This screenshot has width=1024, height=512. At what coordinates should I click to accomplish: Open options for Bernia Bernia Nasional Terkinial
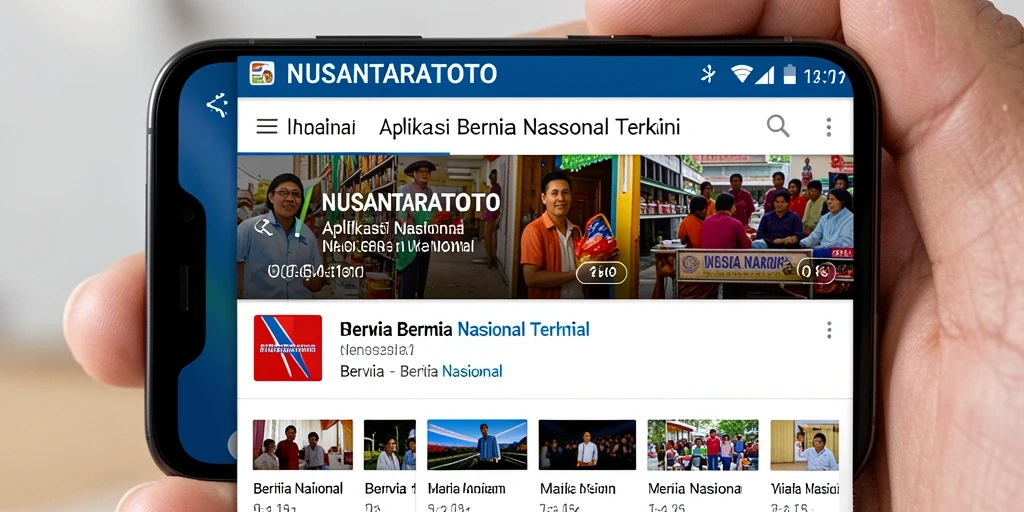click(829, 330)
